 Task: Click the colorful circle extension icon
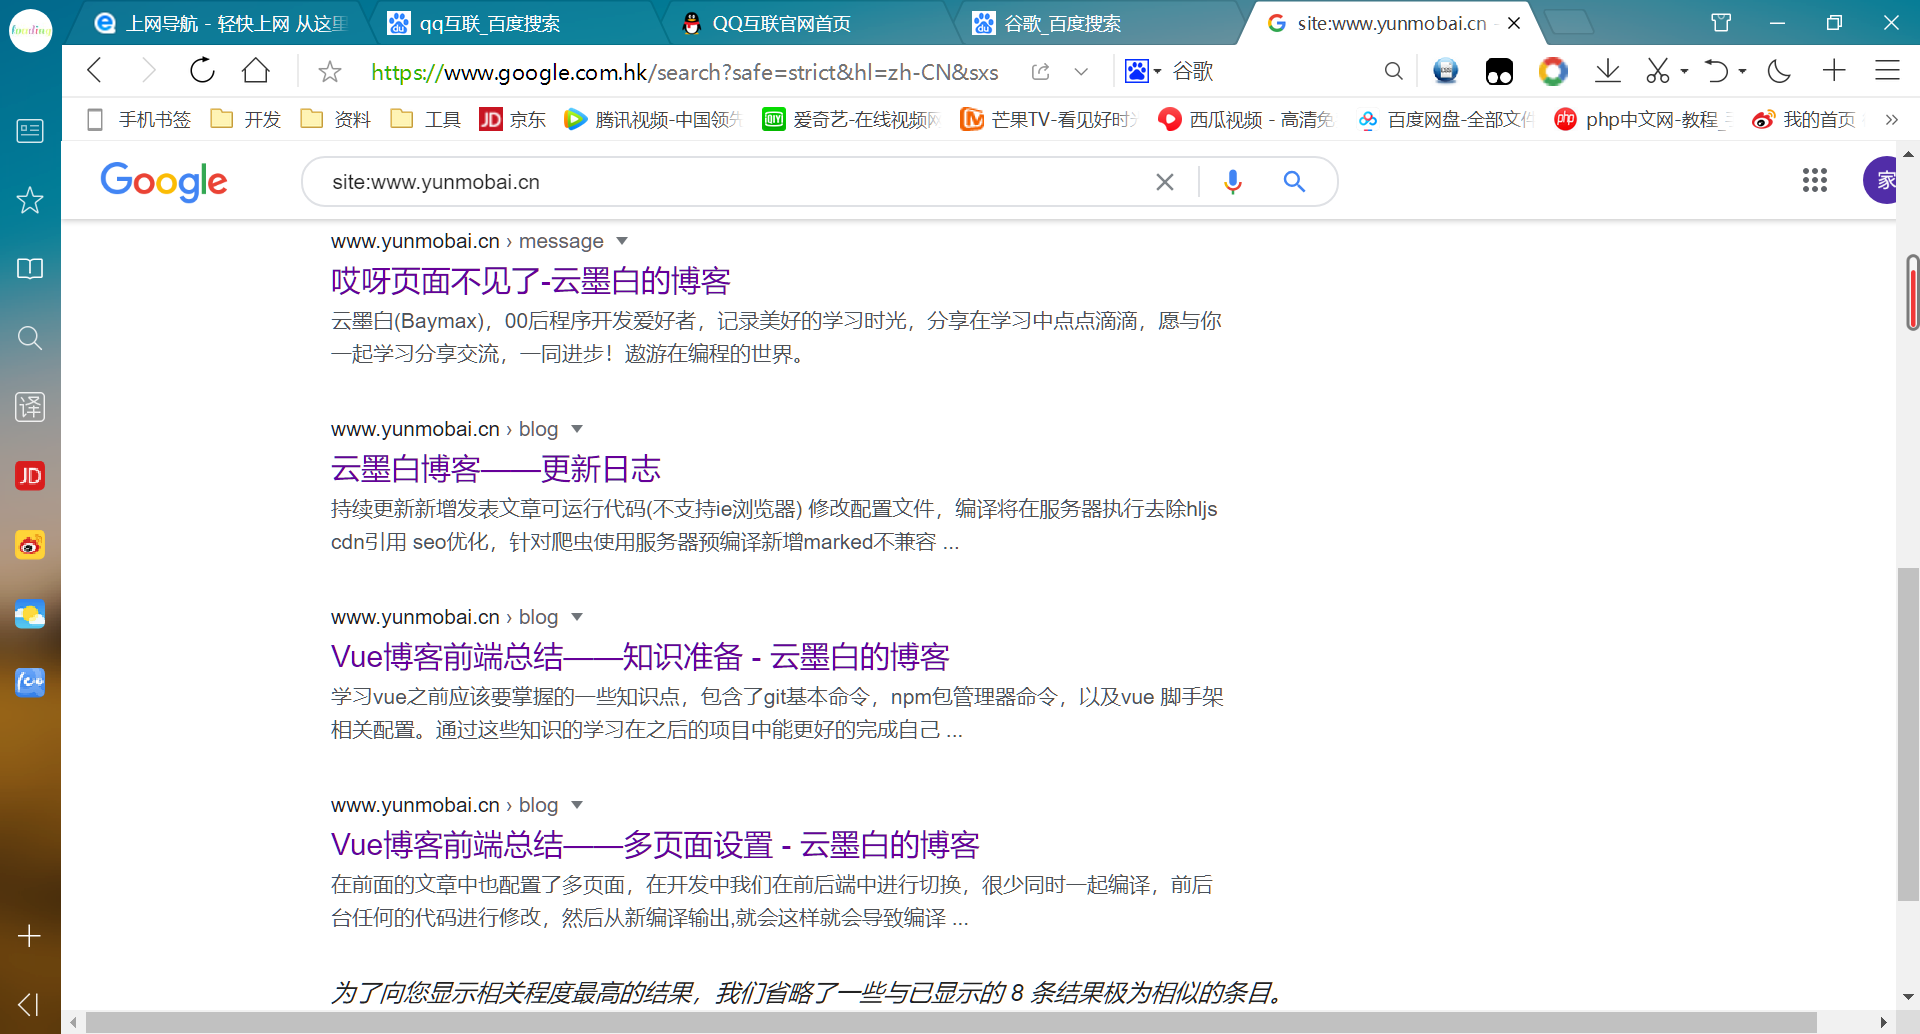click(1553, 71)
